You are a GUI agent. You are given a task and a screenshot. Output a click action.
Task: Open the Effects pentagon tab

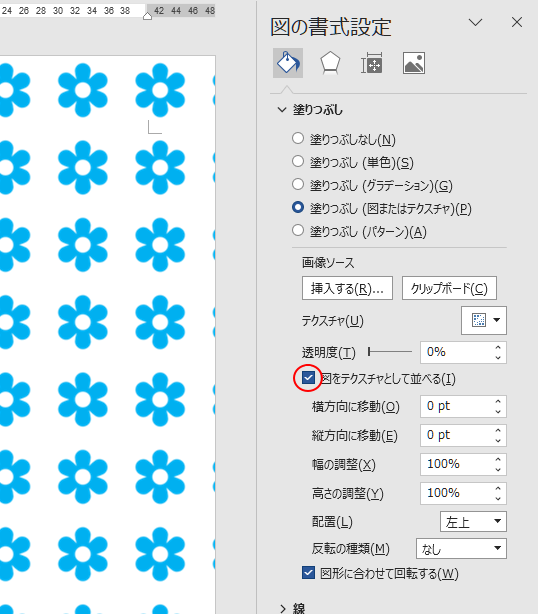pos(330,63)
